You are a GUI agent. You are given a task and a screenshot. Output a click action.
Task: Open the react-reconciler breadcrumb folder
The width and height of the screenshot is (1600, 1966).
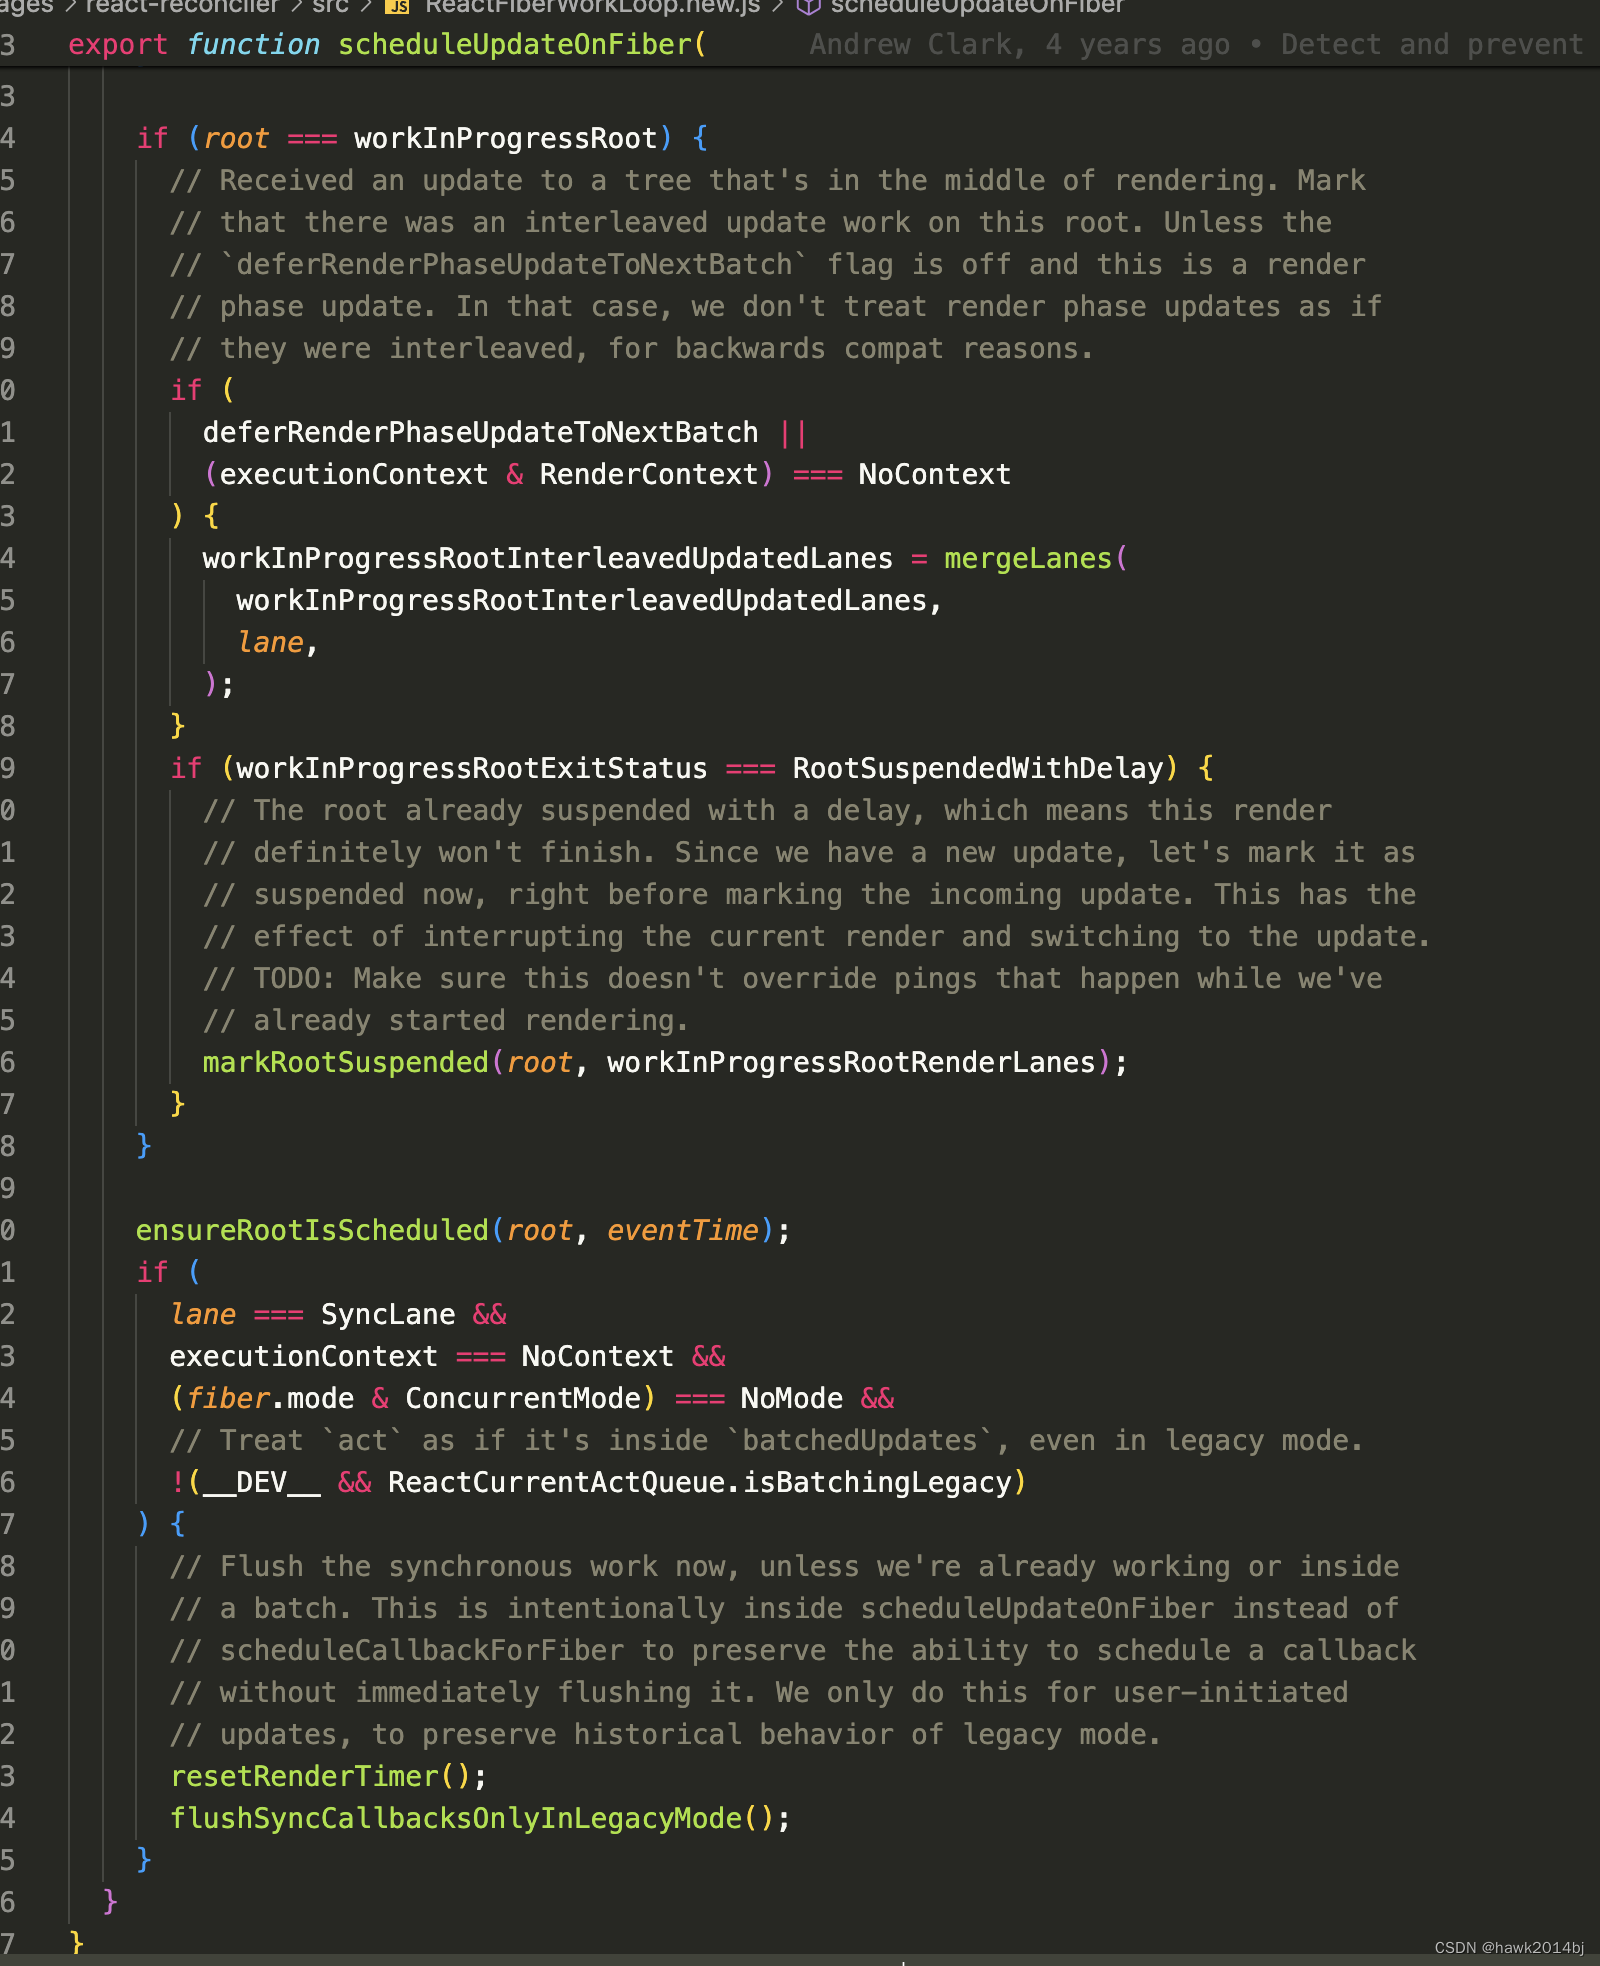(x=182, y=7)
